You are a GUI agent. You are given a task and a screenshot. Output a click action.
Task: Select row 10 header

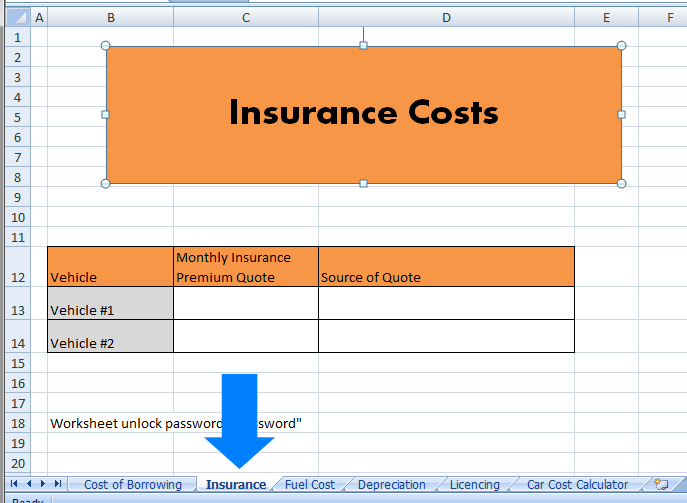[18, 217]
